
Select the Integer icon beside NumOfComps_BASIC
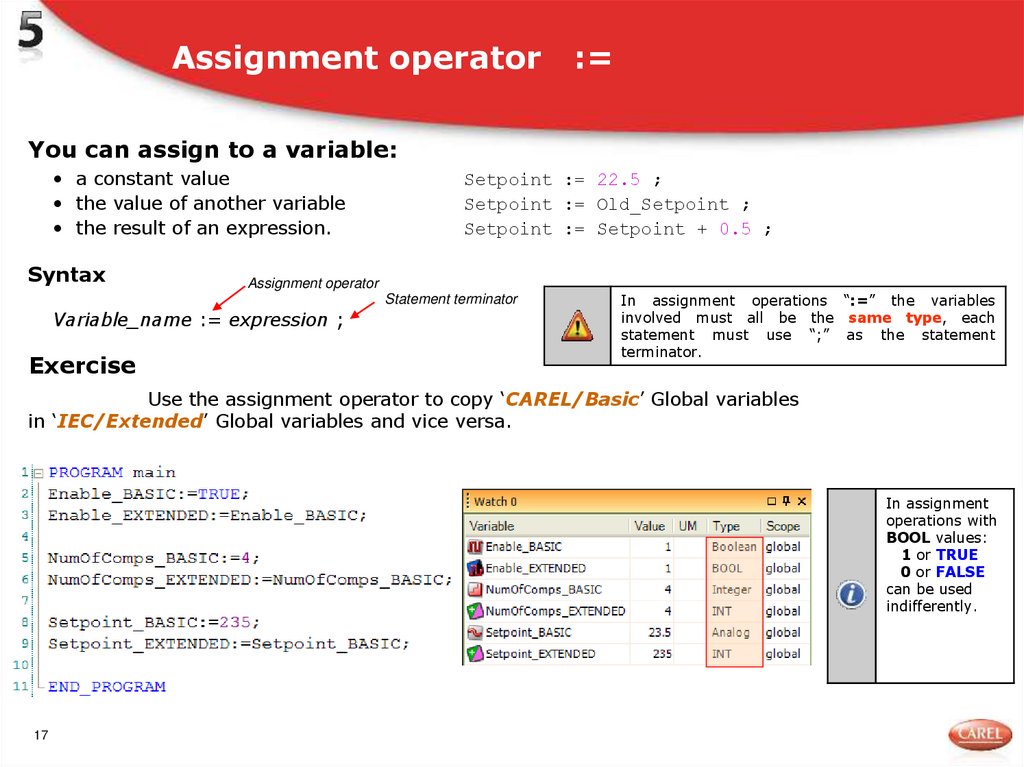[x=474, y=588]
